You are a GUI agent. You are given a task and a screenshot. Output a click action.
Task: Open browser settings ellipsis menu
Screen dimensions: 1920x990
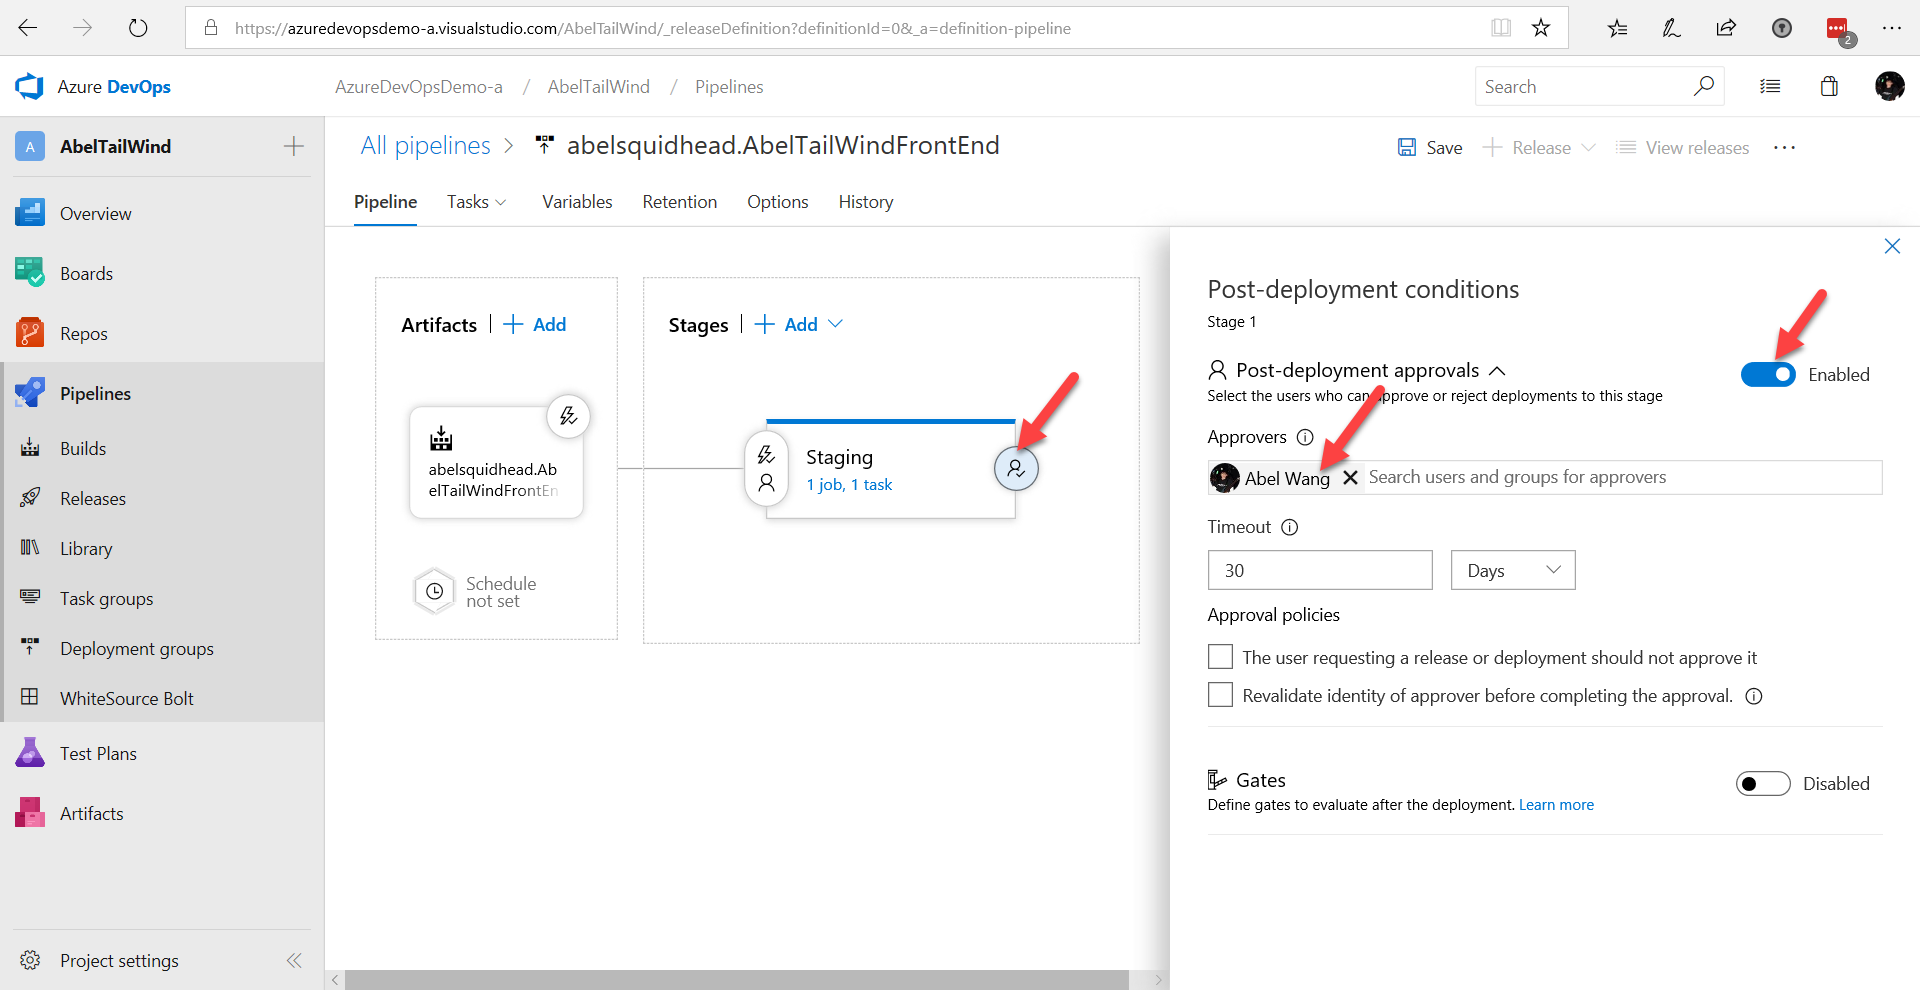(x=1891, y=28)
